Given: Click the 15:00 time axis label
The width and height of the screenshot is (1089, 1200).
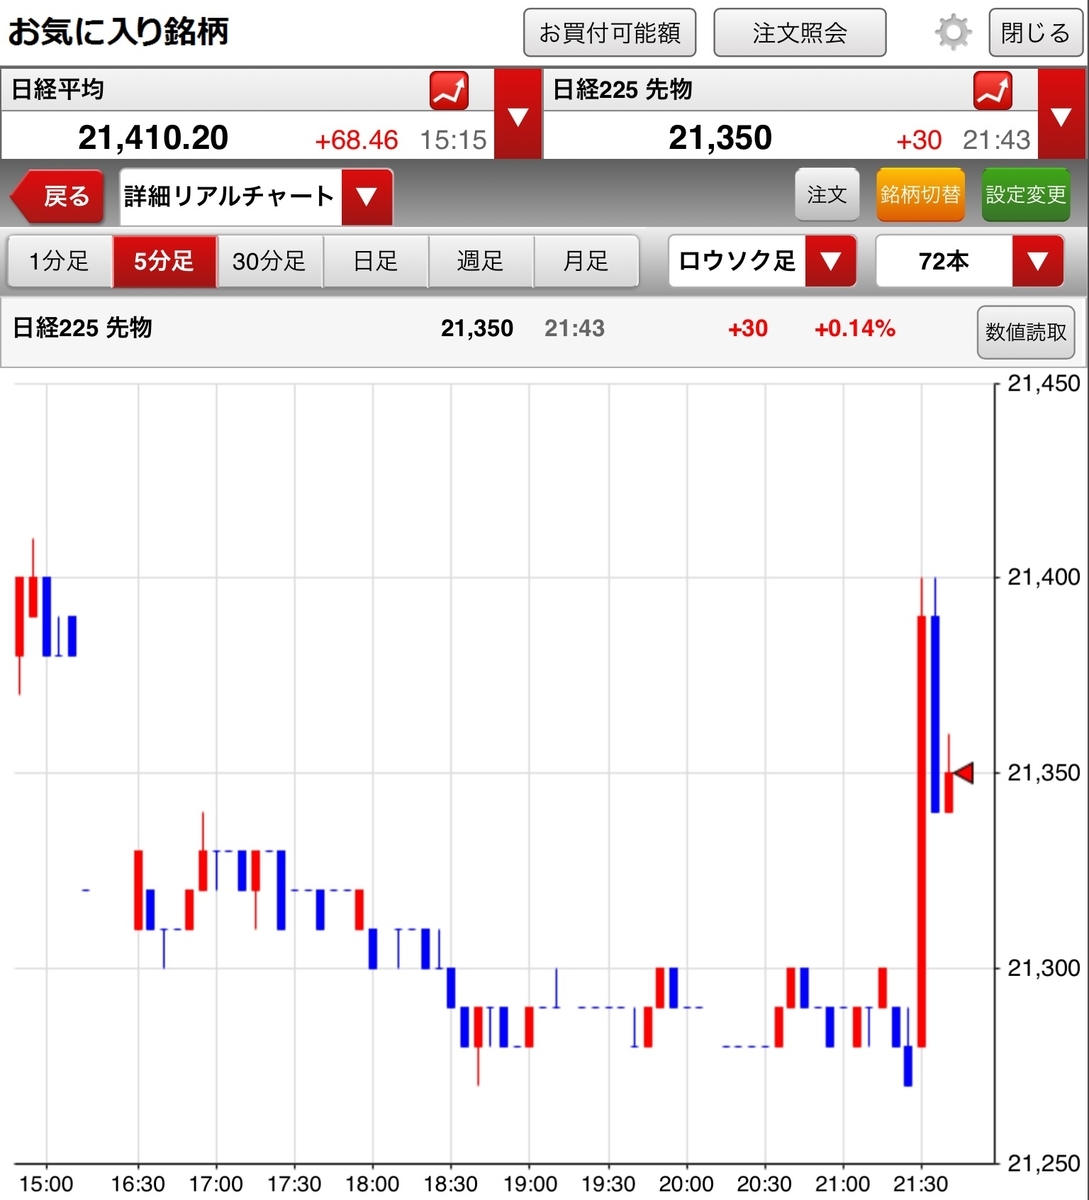Looking at the screenshot, I should (x=46, y=1185).
